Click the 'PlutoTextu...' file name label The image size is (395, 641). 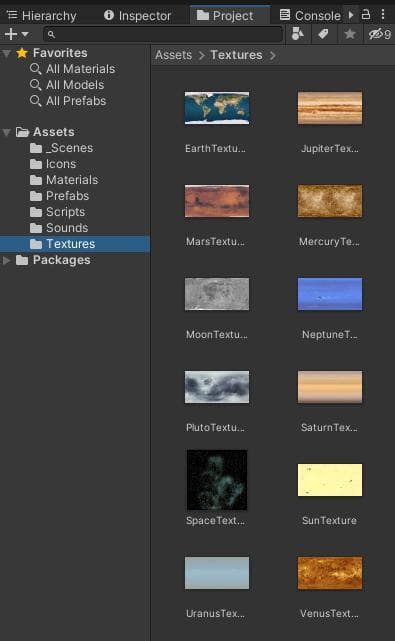(x=215, y=428)
